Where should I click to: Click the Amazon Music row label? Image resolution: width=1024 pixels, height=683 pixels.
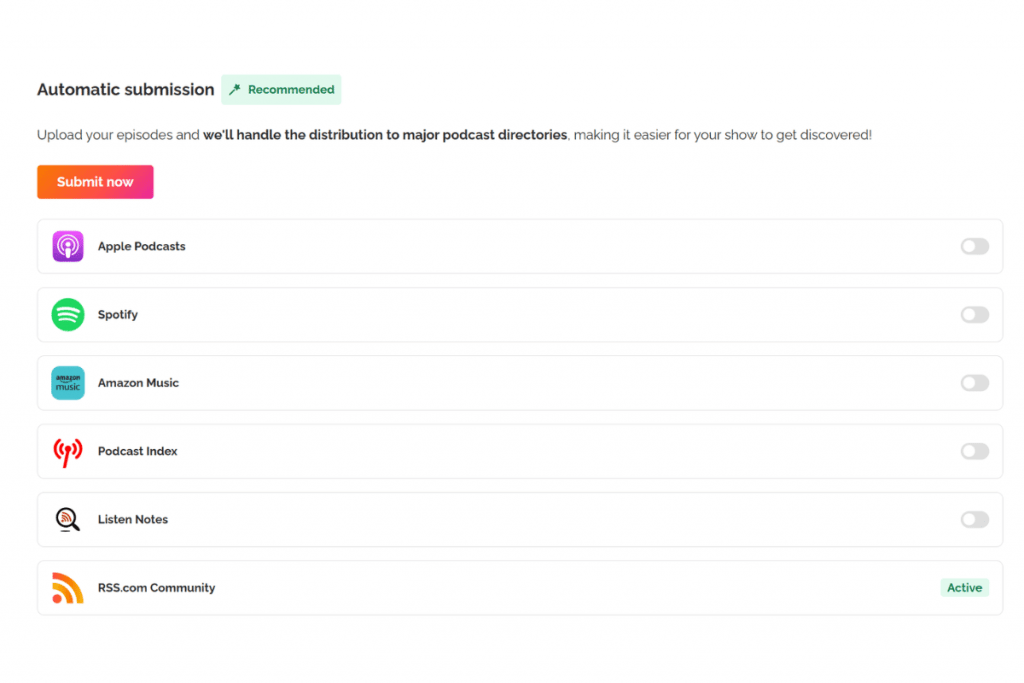[x=138, y=383]
